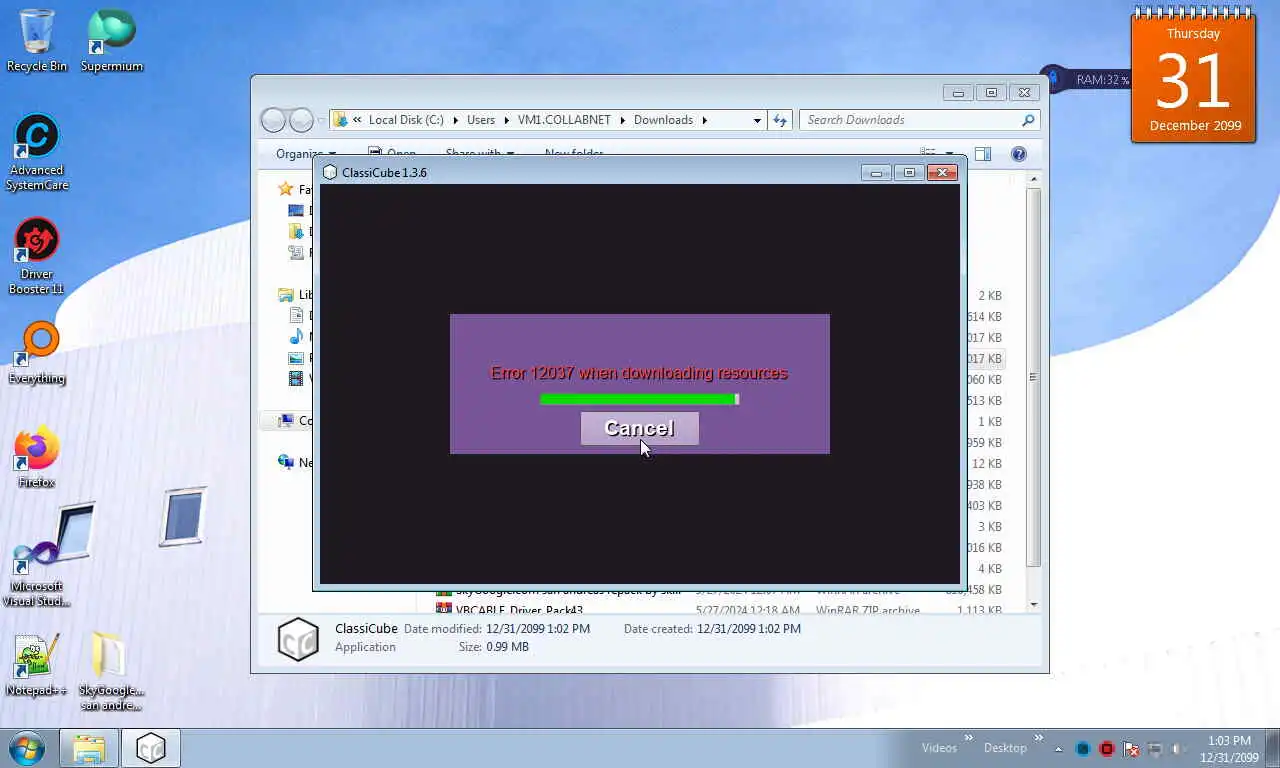Click the Explorer forward navigation button
Viewport: 1280px width, 768px height.
[x=301, y=120]
